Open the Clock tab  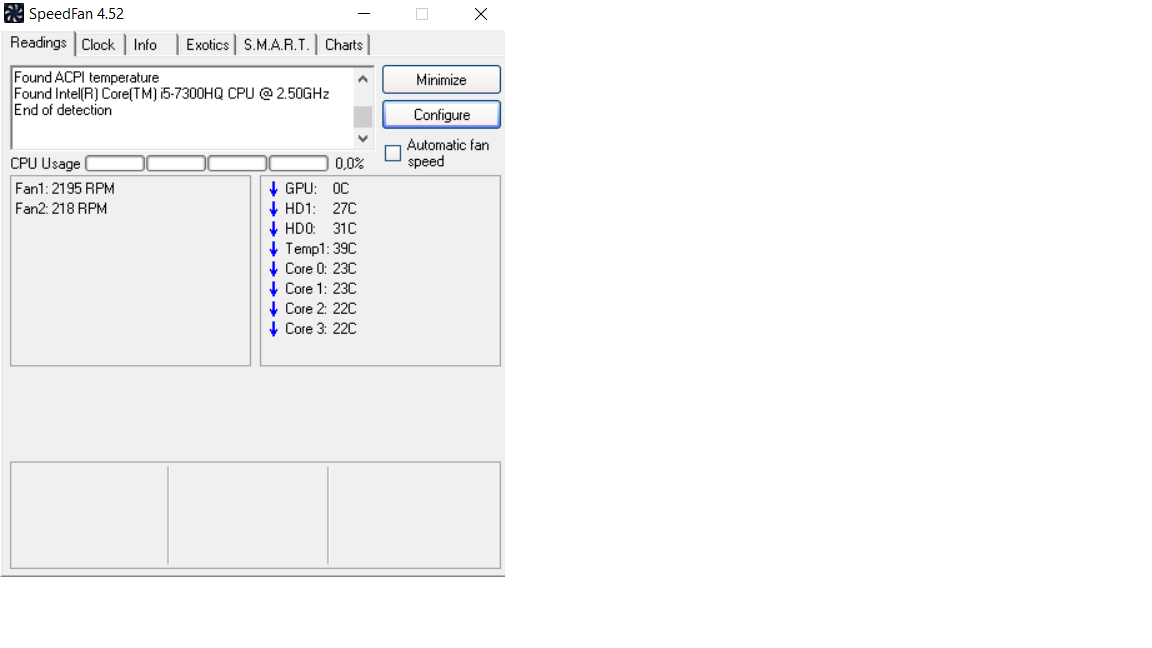pyautogui.click(x=98, y=45)
